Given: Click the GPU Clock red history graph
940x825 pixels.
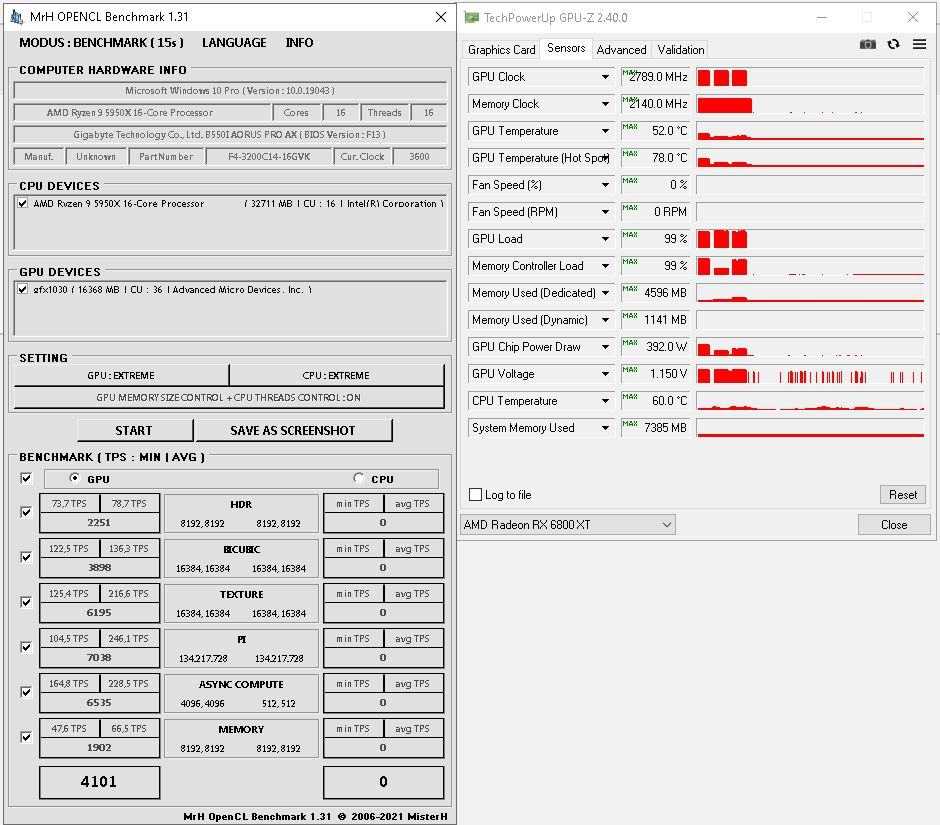Looking at the screenshot, I should (x=809, y=77).
